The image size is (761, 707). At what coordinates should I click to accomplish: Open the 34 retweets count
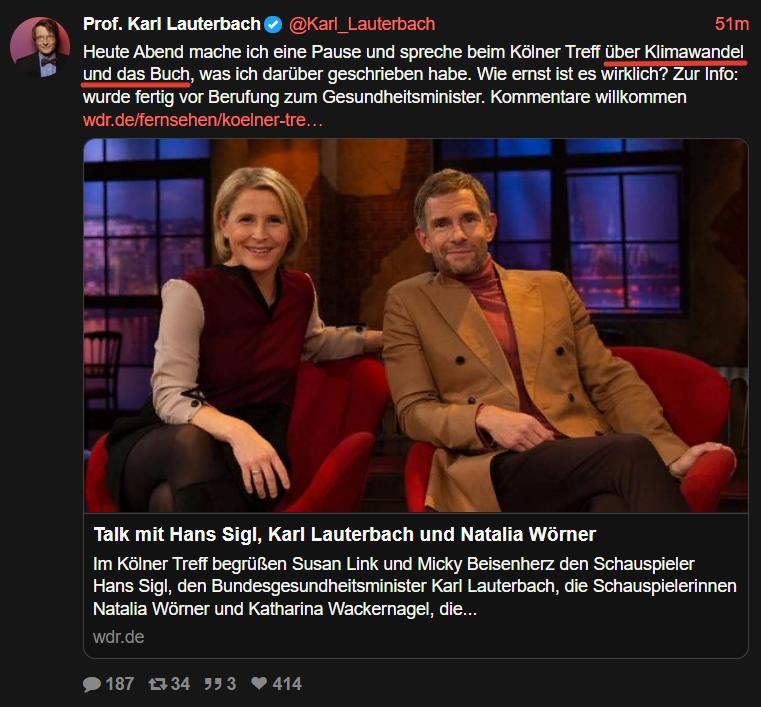[x=180, y=684]
